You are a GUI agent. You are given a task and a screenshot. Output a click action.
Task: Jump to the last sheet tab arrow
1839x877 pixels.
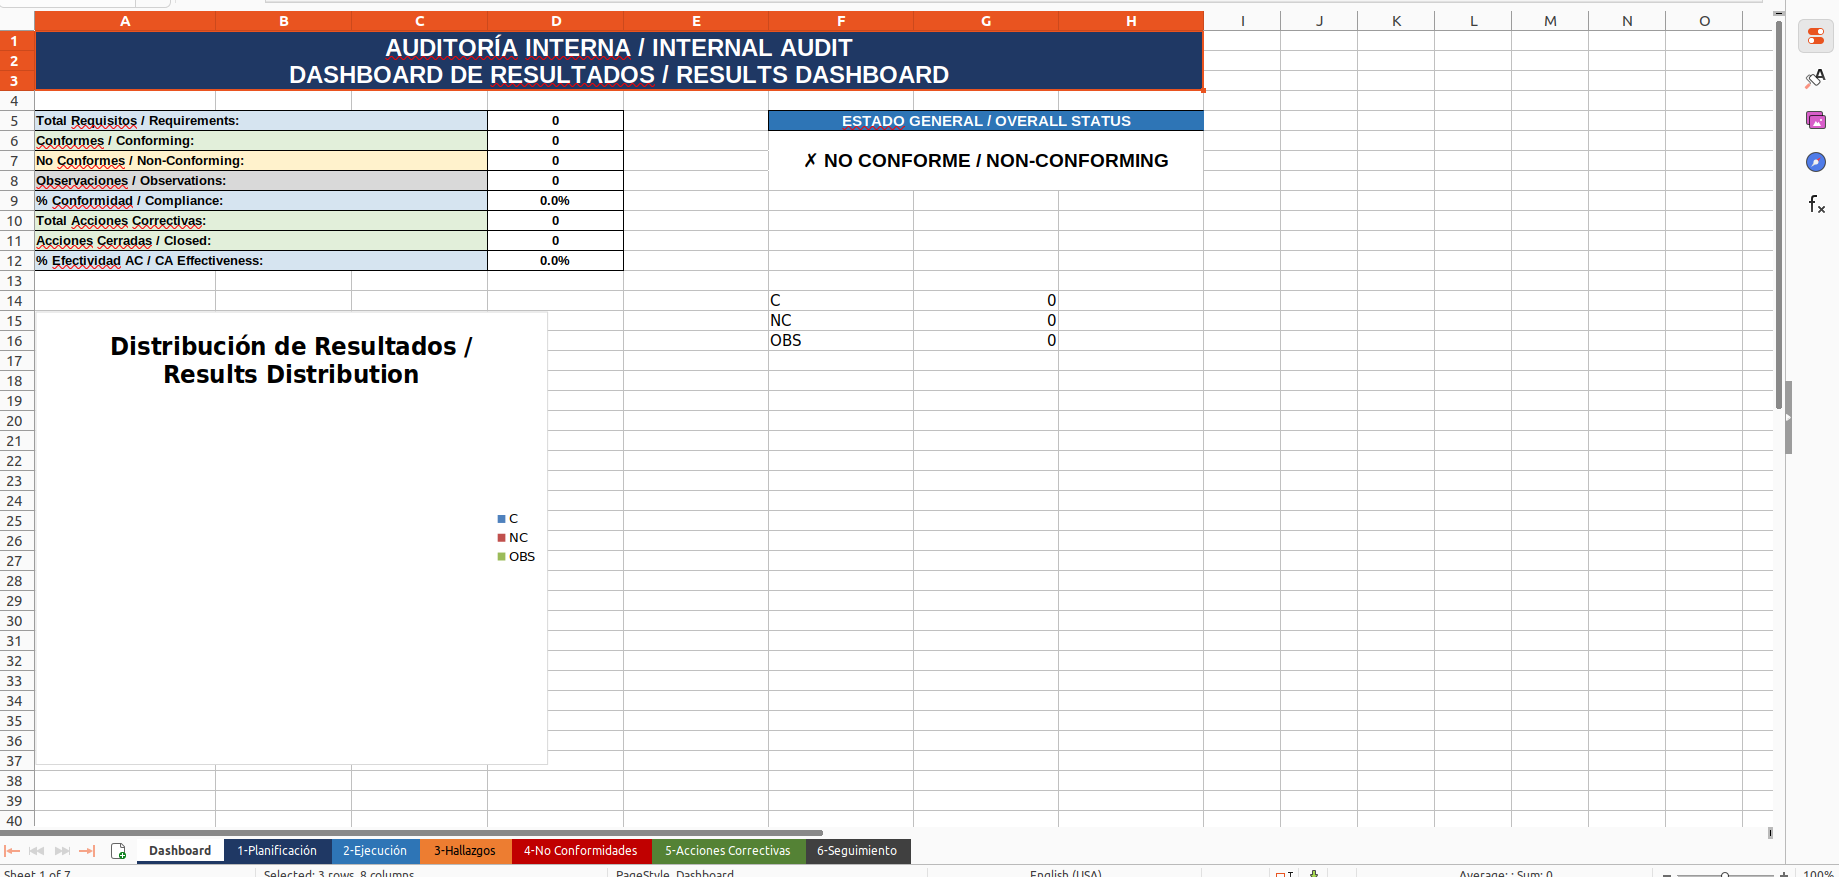pos(87,851)
